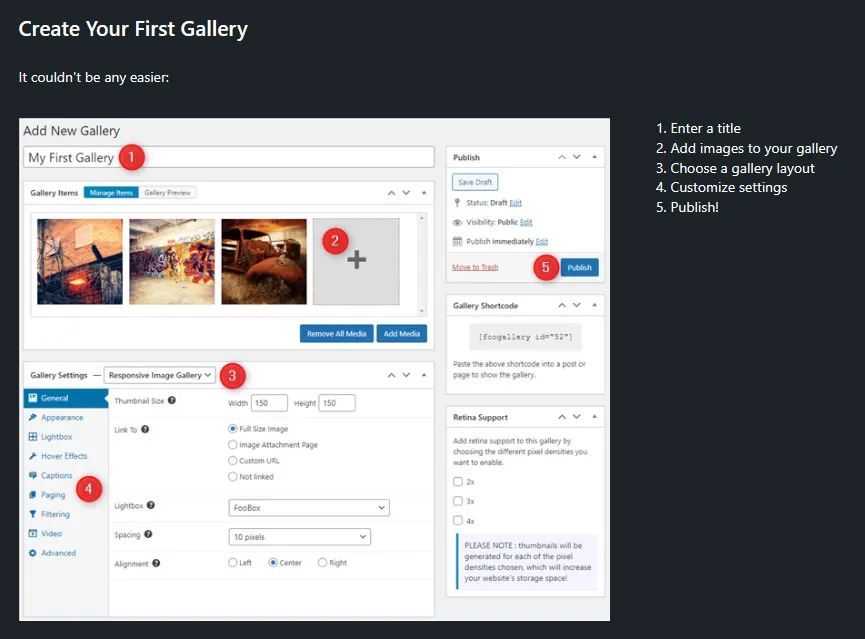Open the Lightbox settings section in sidebar
The height and width of the screenshot is (639, 865).
coord(56,437)
